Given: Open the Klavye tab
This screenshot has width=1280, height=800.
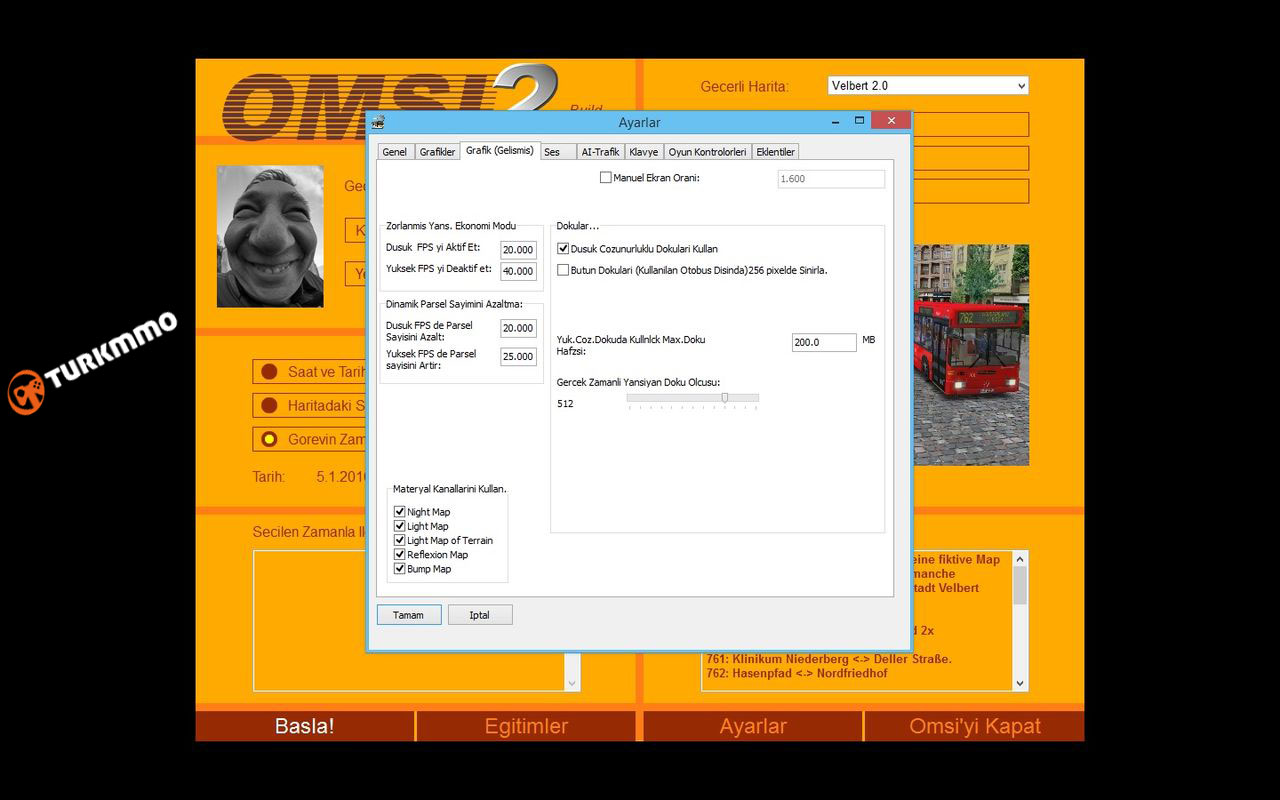Looking at the screenshot, I should pos(643,152).
